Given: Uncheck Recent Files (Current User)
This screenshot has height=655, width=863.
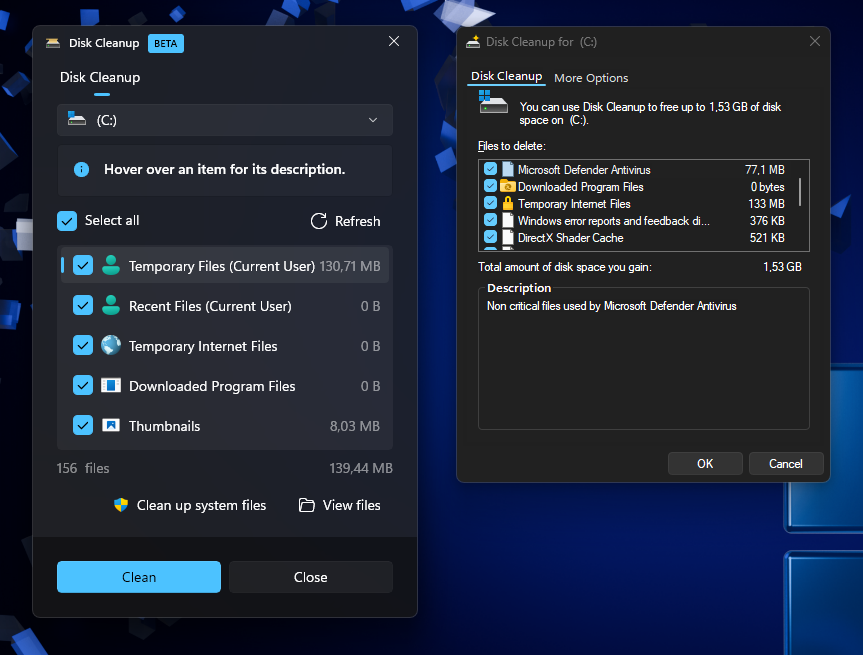Looking at the screenshot, I should 83,305.
